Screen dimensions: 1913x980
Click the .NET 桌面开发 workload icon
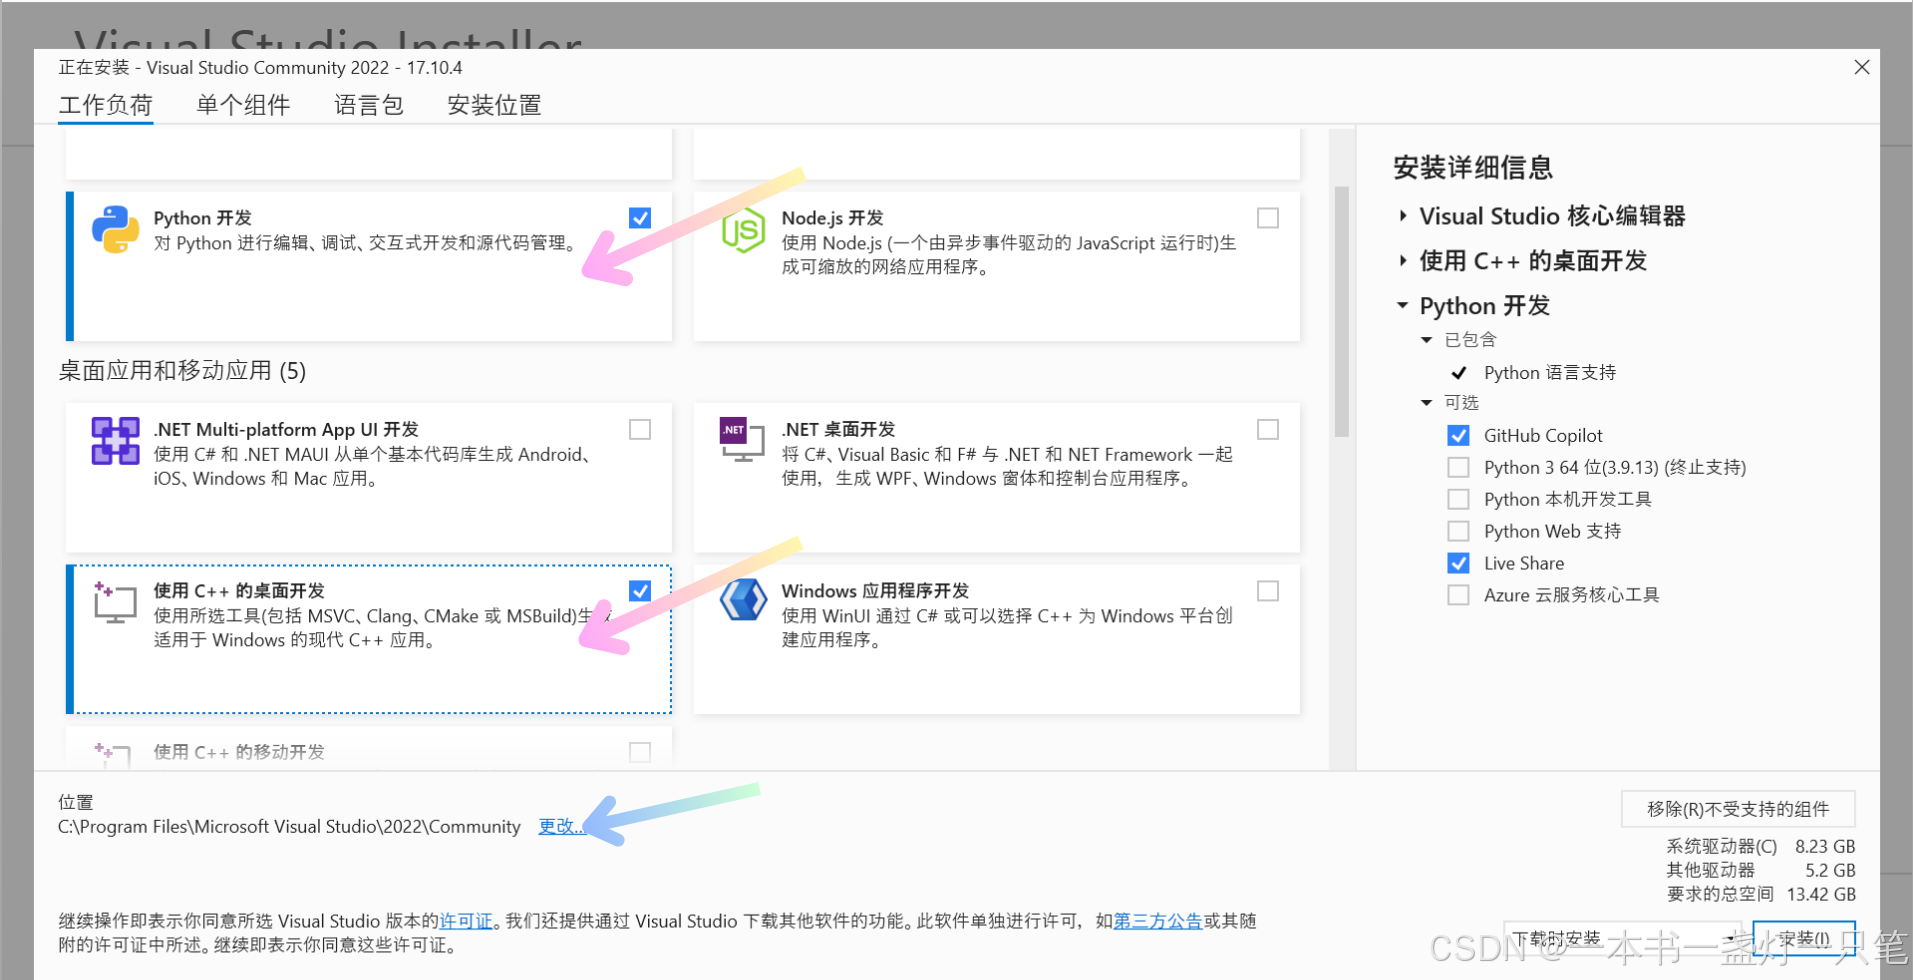click(x=742, y=440)
